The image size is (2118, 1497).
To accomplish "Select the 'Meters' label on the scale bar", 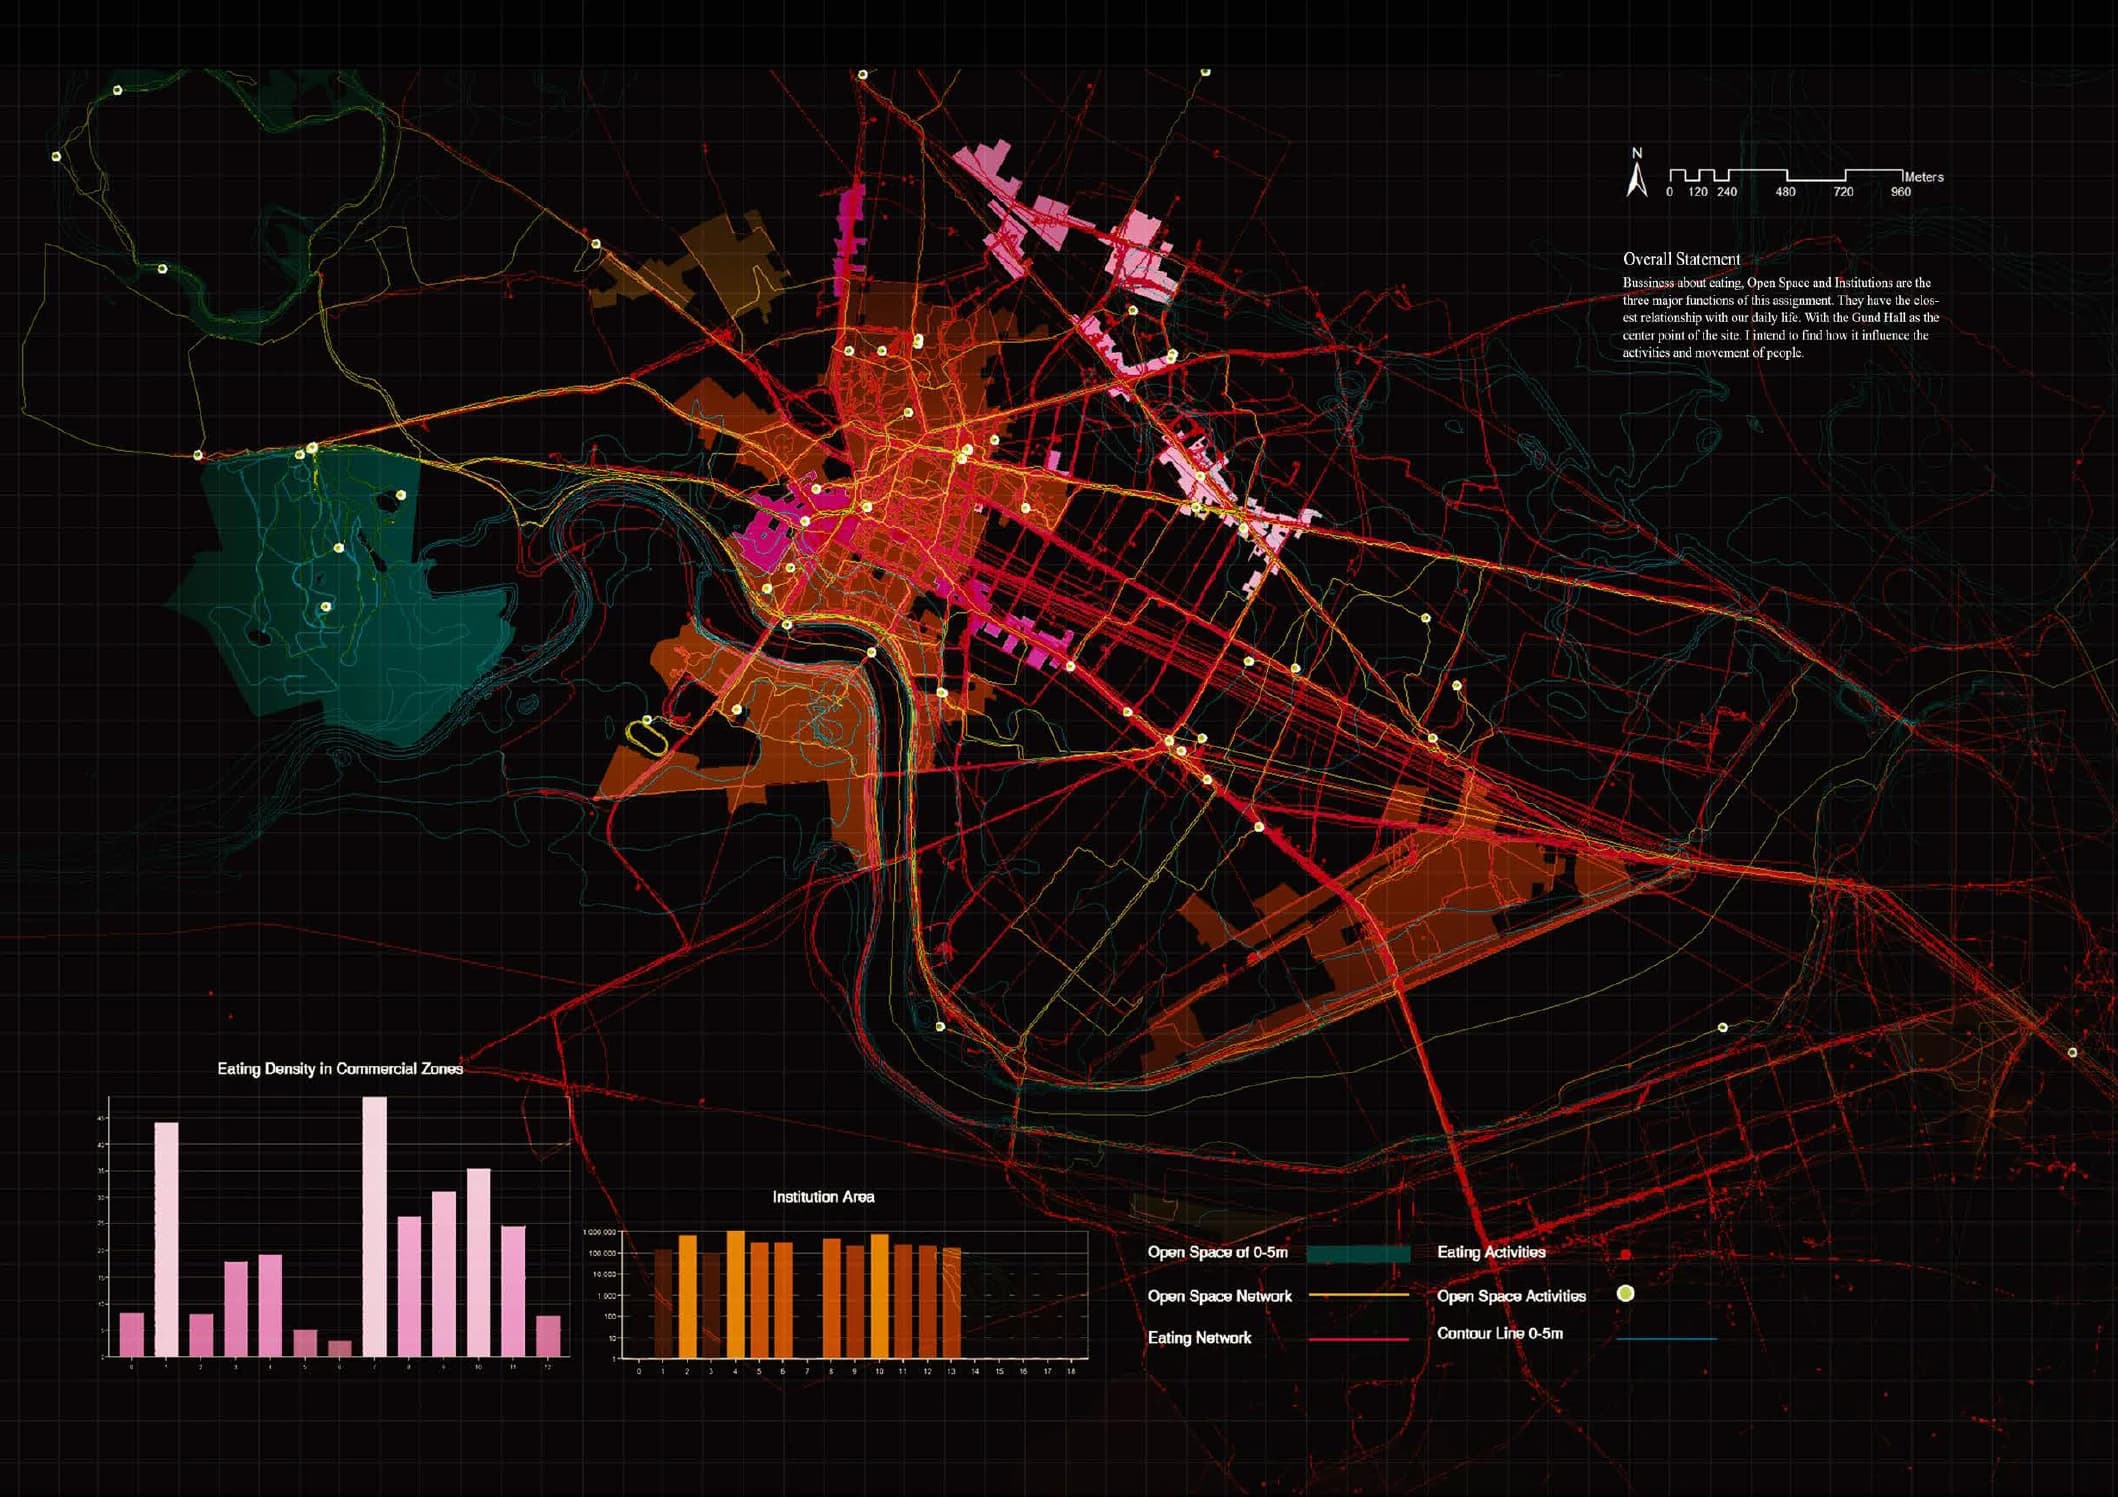I will click(1924, 177).
